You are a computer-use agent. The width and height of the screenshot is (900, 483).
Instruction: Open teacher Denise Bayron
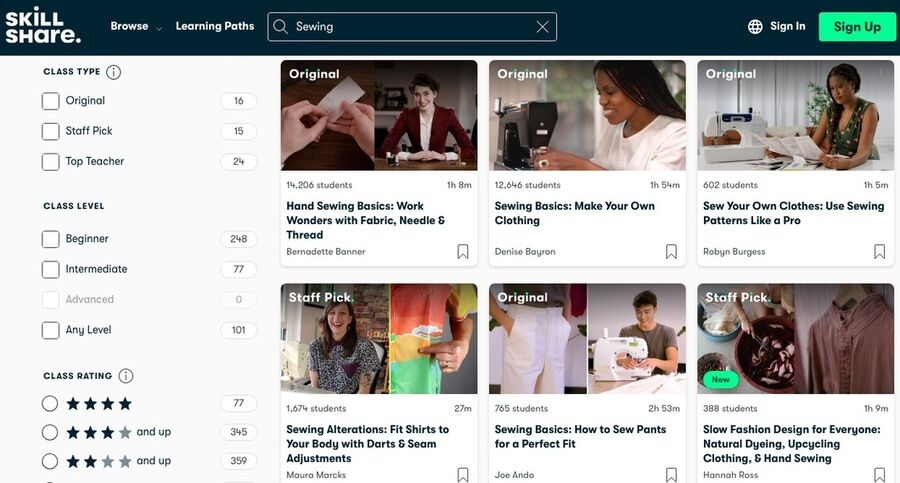click(x=525, y=252)
